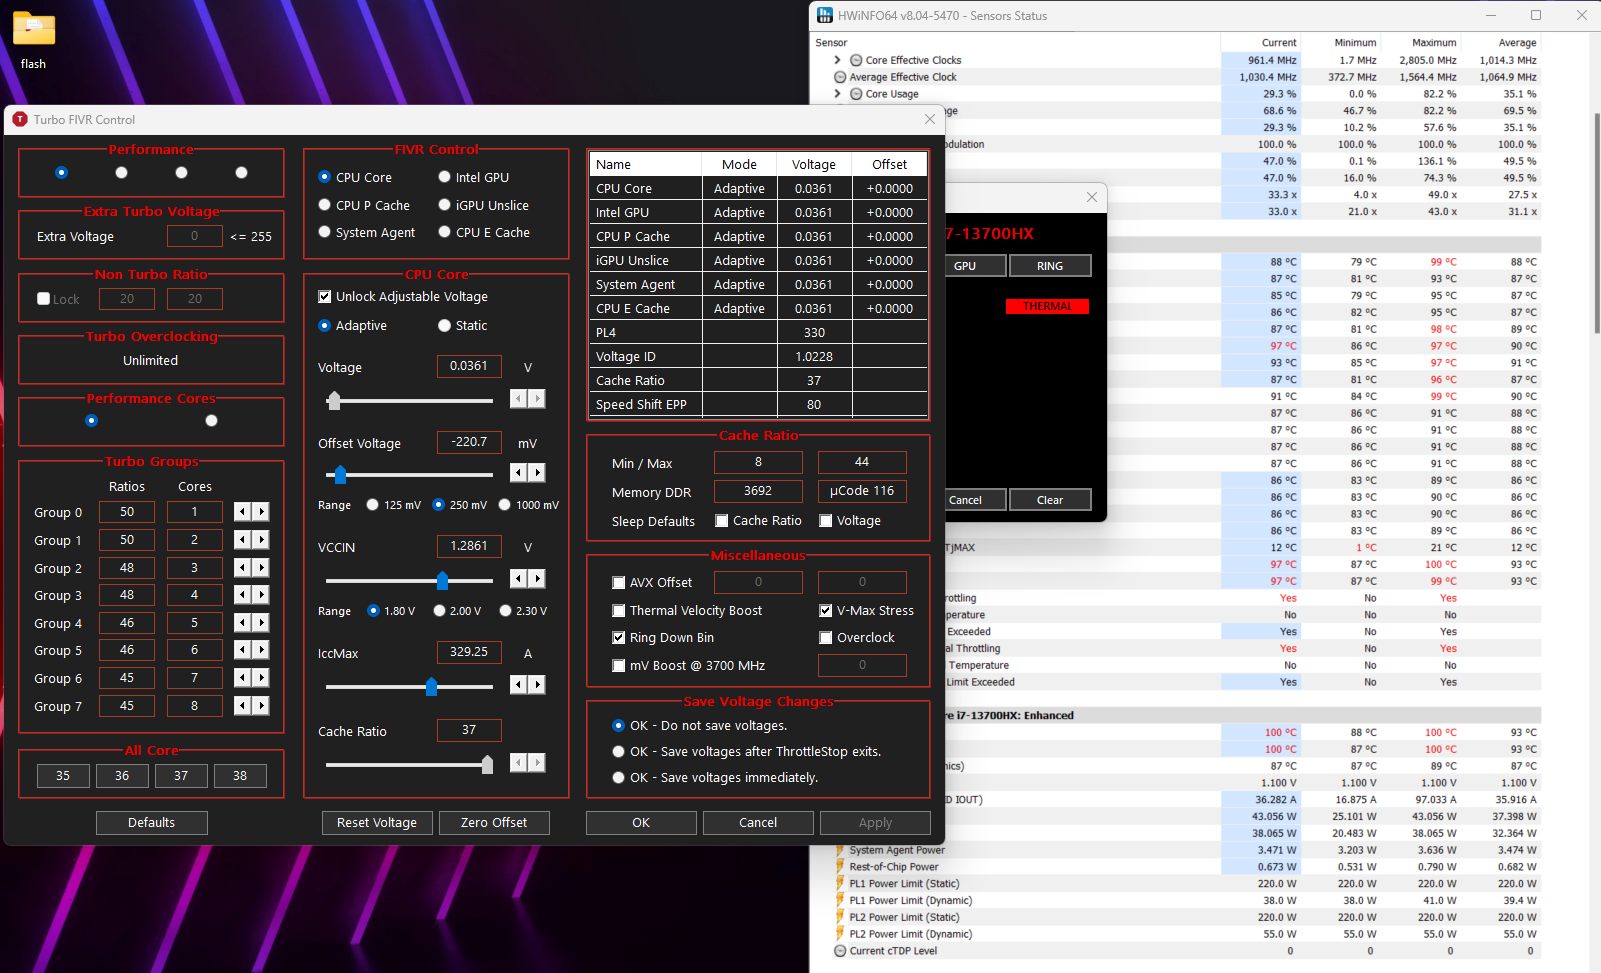
Task: Click the Group 0 ratio field
Action: (x=127, y=512)
